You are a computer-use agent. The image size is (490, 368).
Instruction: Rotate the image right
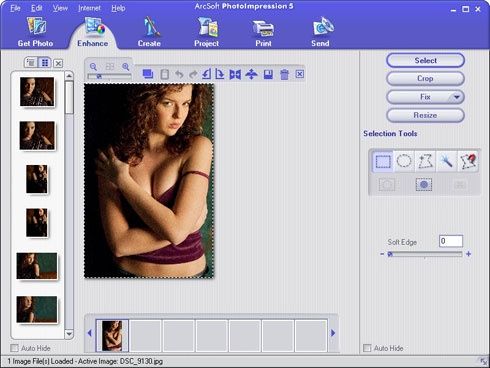(220, 74)
